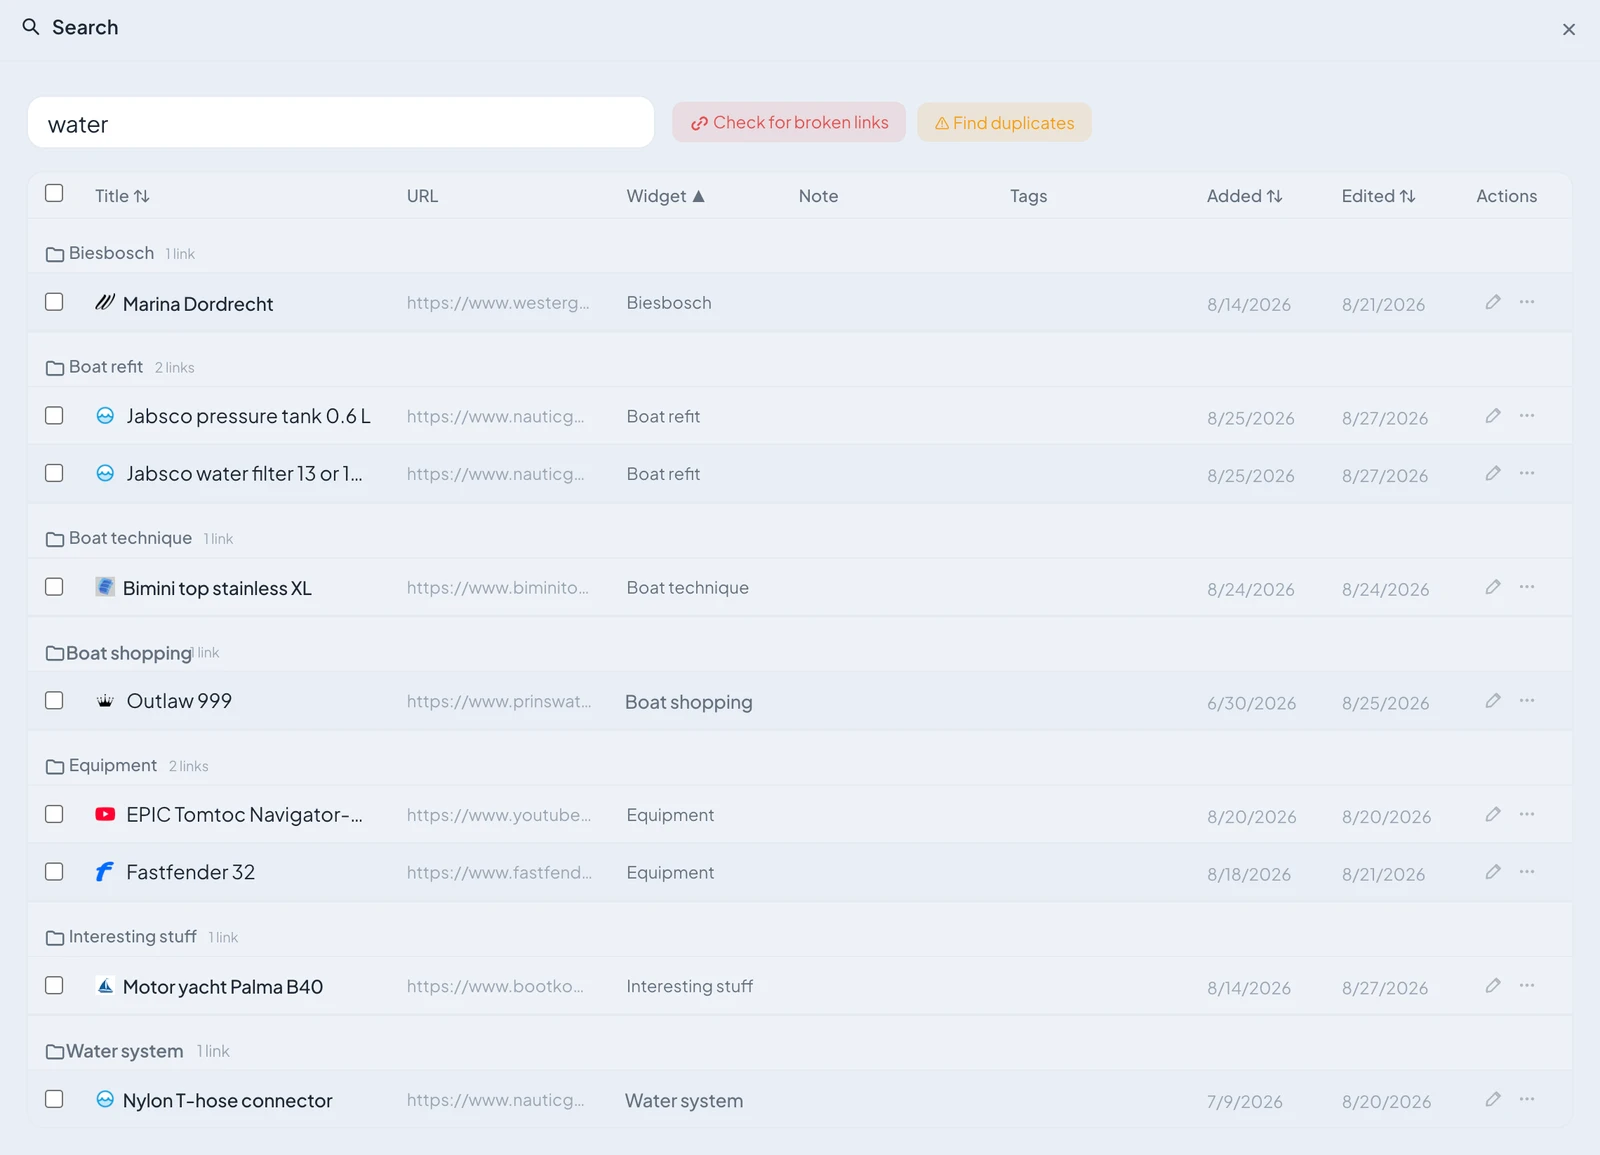The image size is (1600, 1155).
Task: Click the Nylon T-hose connector title
Action: [x=227, y=1101]
